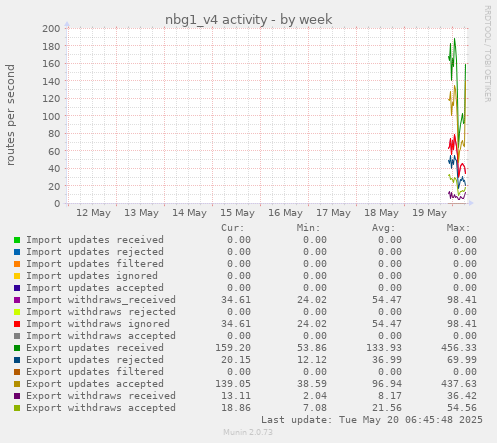Screen dimensions: 497x443
Task: Click the 'Import withdraws accepted' gray swatch
Action: [x=17, y=336]
